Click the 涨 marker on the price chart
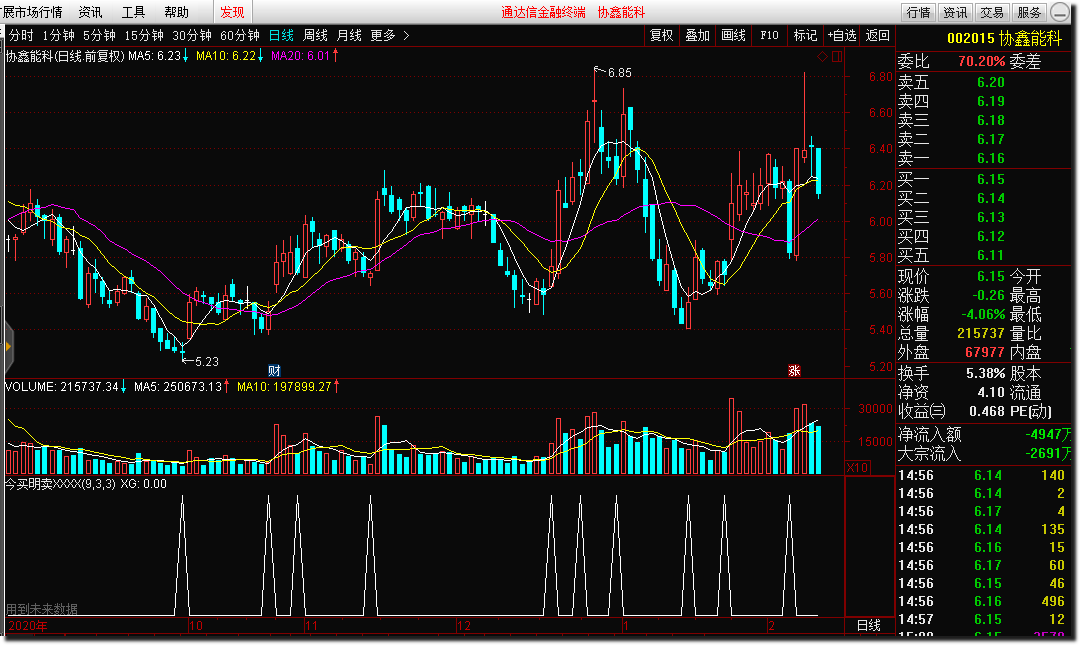The image size is (1081, 645). [x=794, y=371]
